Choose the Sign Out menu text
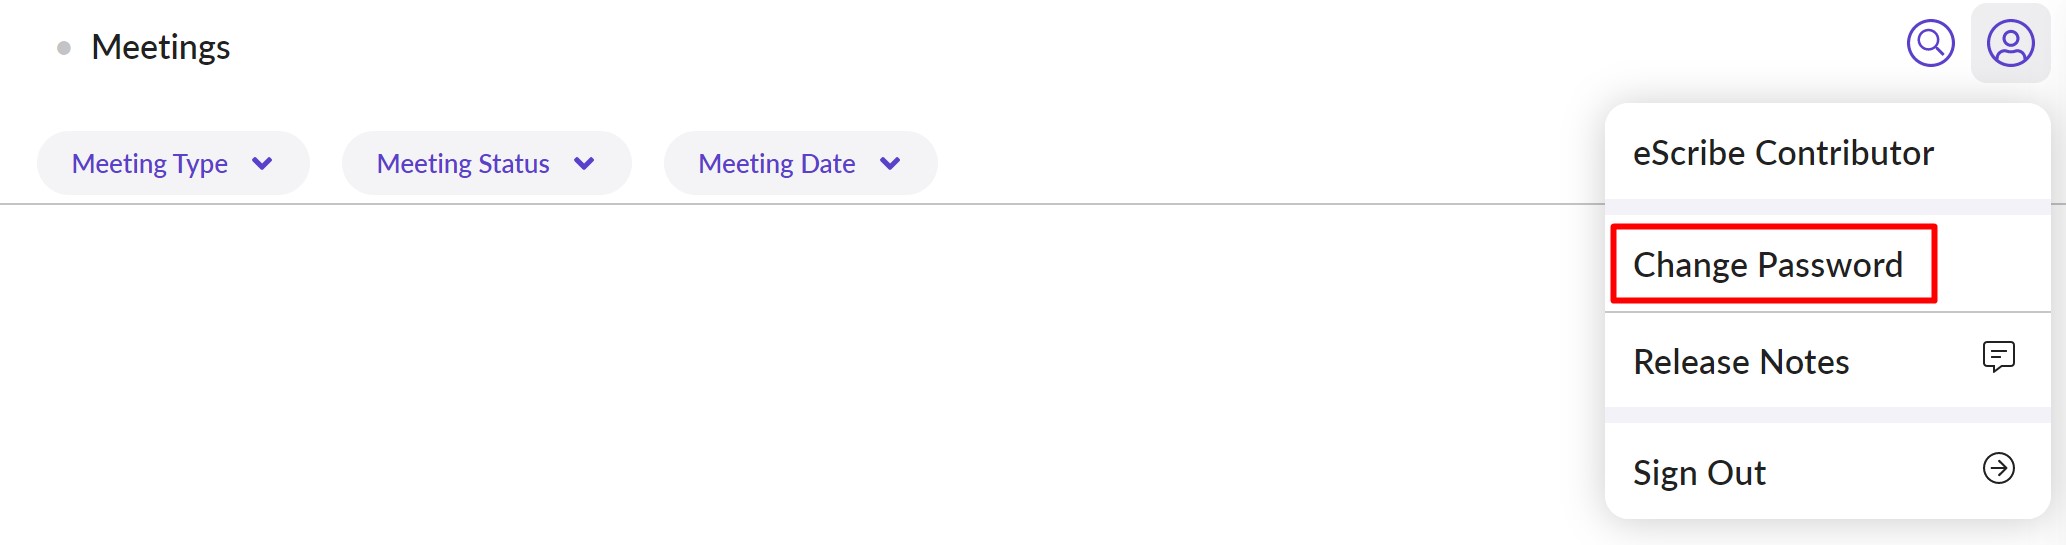The height and width of the screenshot is (545, 2066). pyautogui.click(x=1699, y=472)
